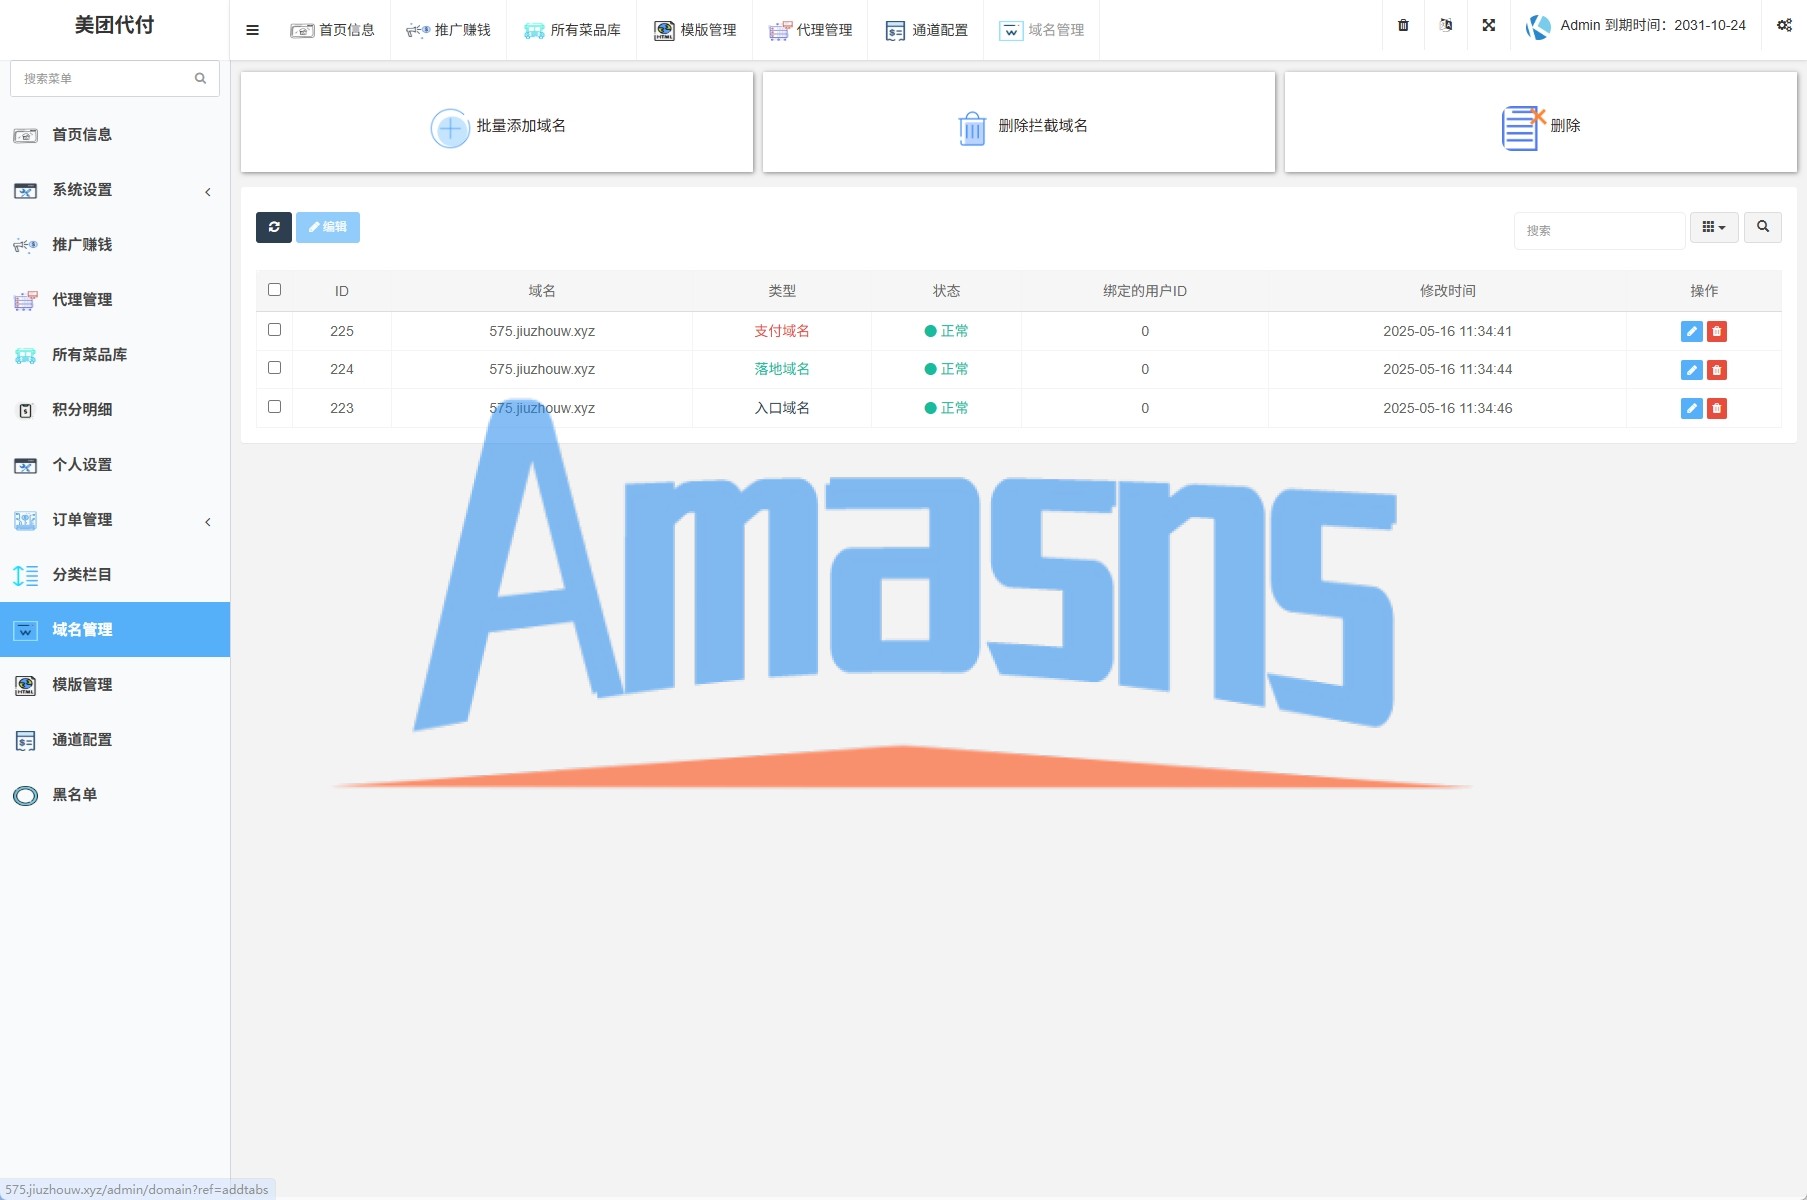
Task: Sort by the ID column header
Action: pyautogui.click(x=342, y=291)
